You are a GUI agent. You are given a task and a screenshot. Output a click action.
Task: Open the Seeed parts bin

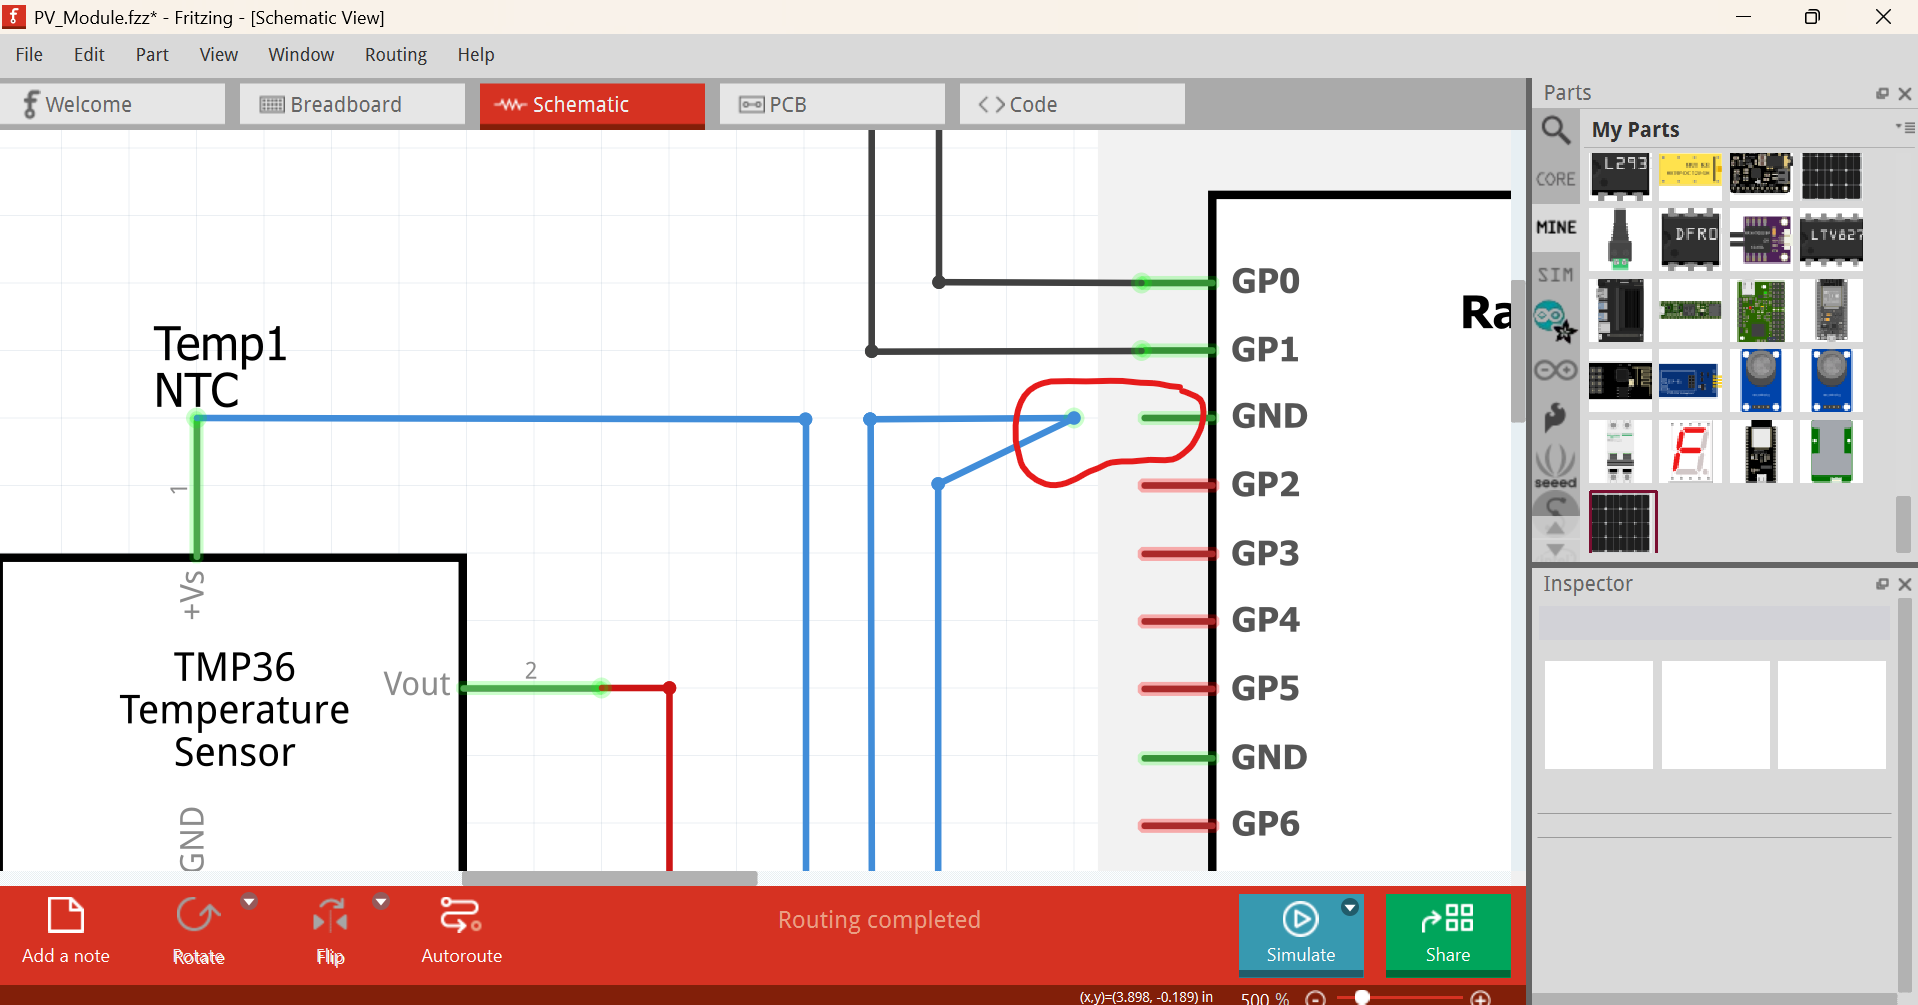coord(1555,466)
